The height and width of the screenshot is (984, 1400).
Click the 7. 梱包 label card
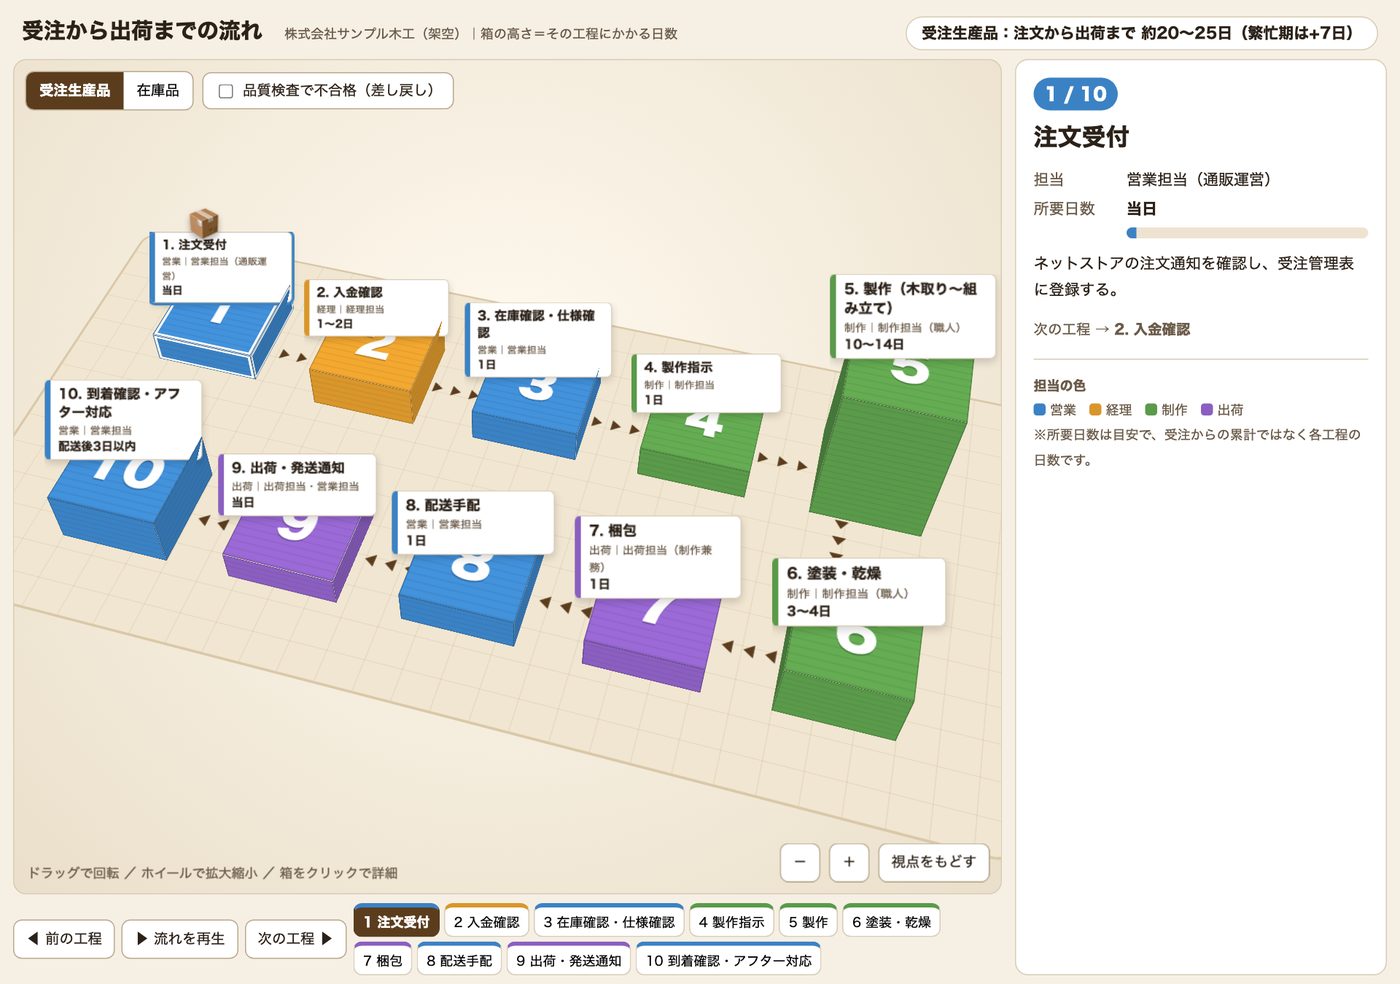coord(658,556)
